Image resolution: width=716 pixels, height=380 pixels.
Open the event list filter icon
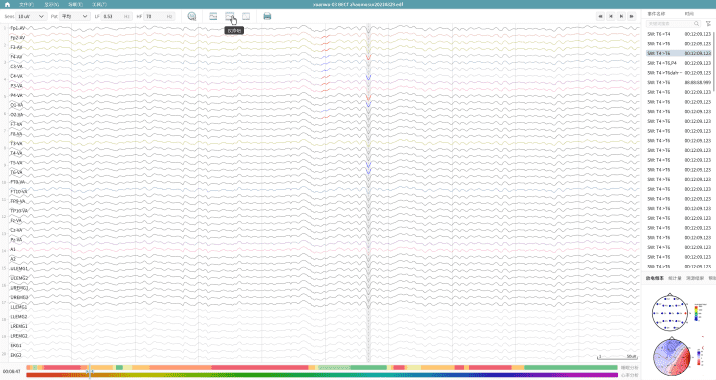click(708, 23)
